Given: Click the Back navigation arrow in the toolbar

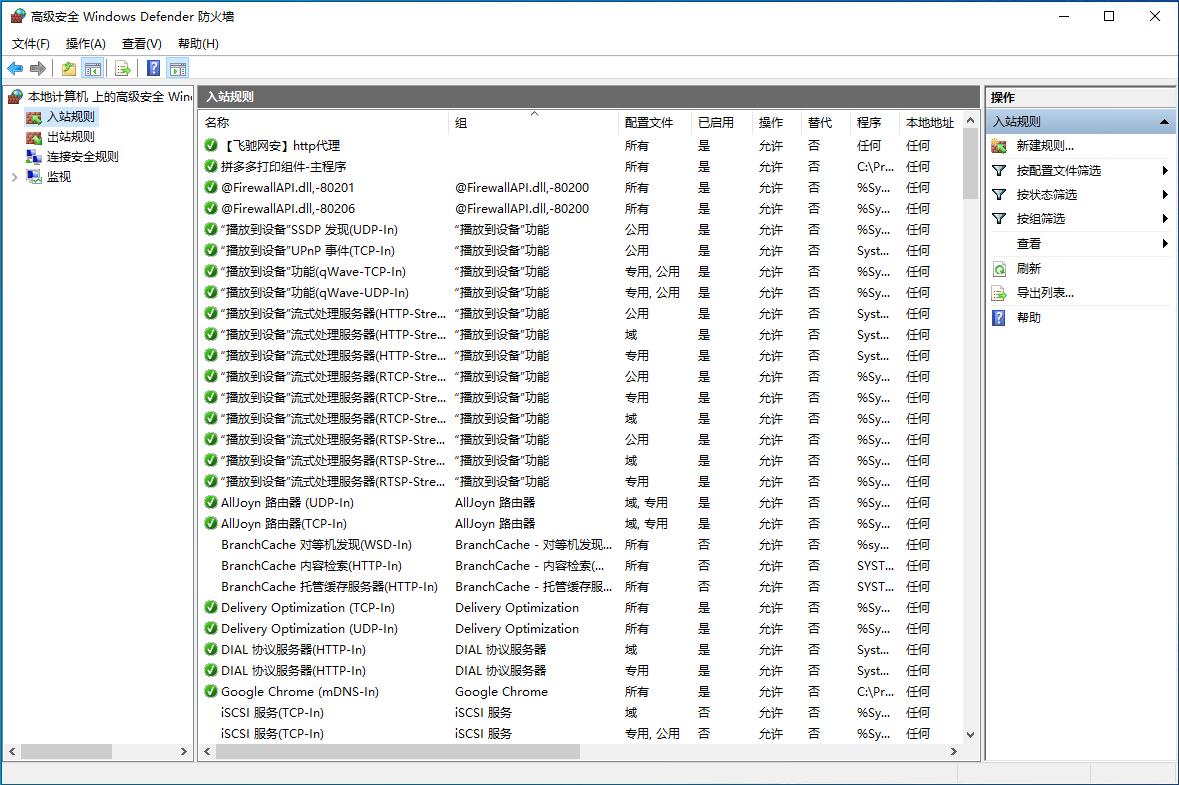Looking at the screenshot, I should [14, 68].
